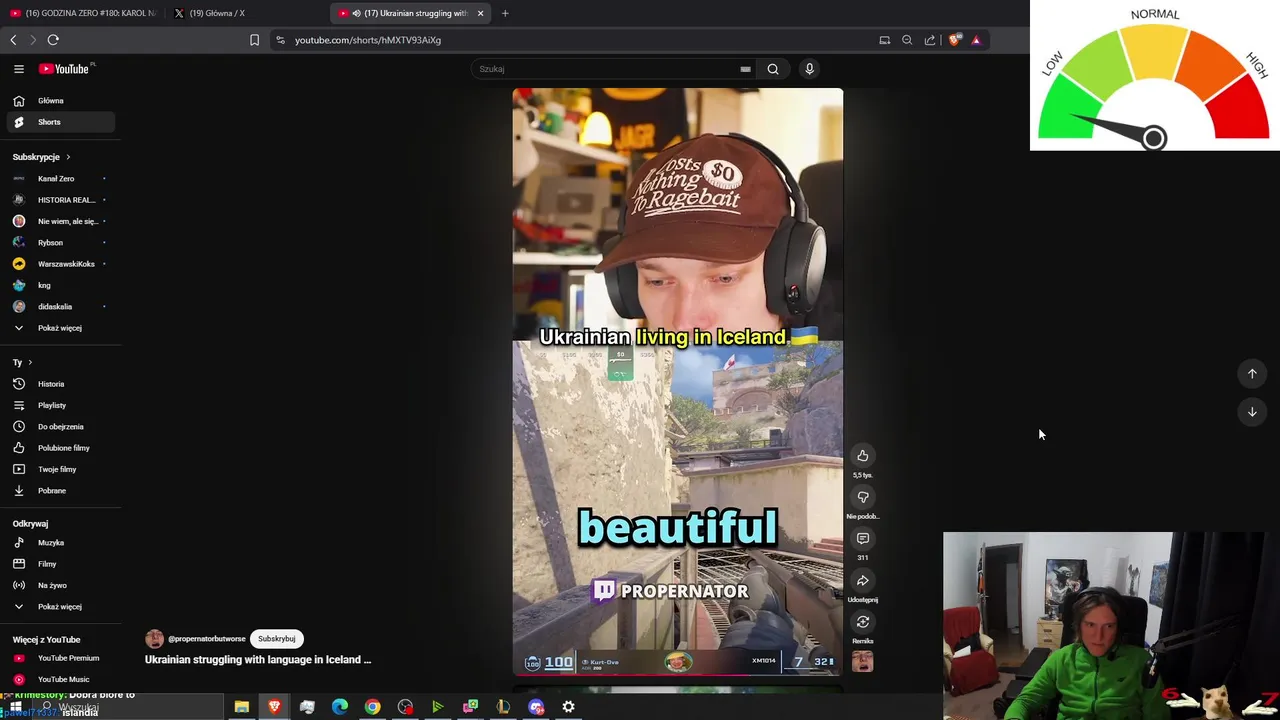The image size is (1280, 720).
Task: Open the Ty section chevron
Action: pyautogui.click(x=30, y=363)
